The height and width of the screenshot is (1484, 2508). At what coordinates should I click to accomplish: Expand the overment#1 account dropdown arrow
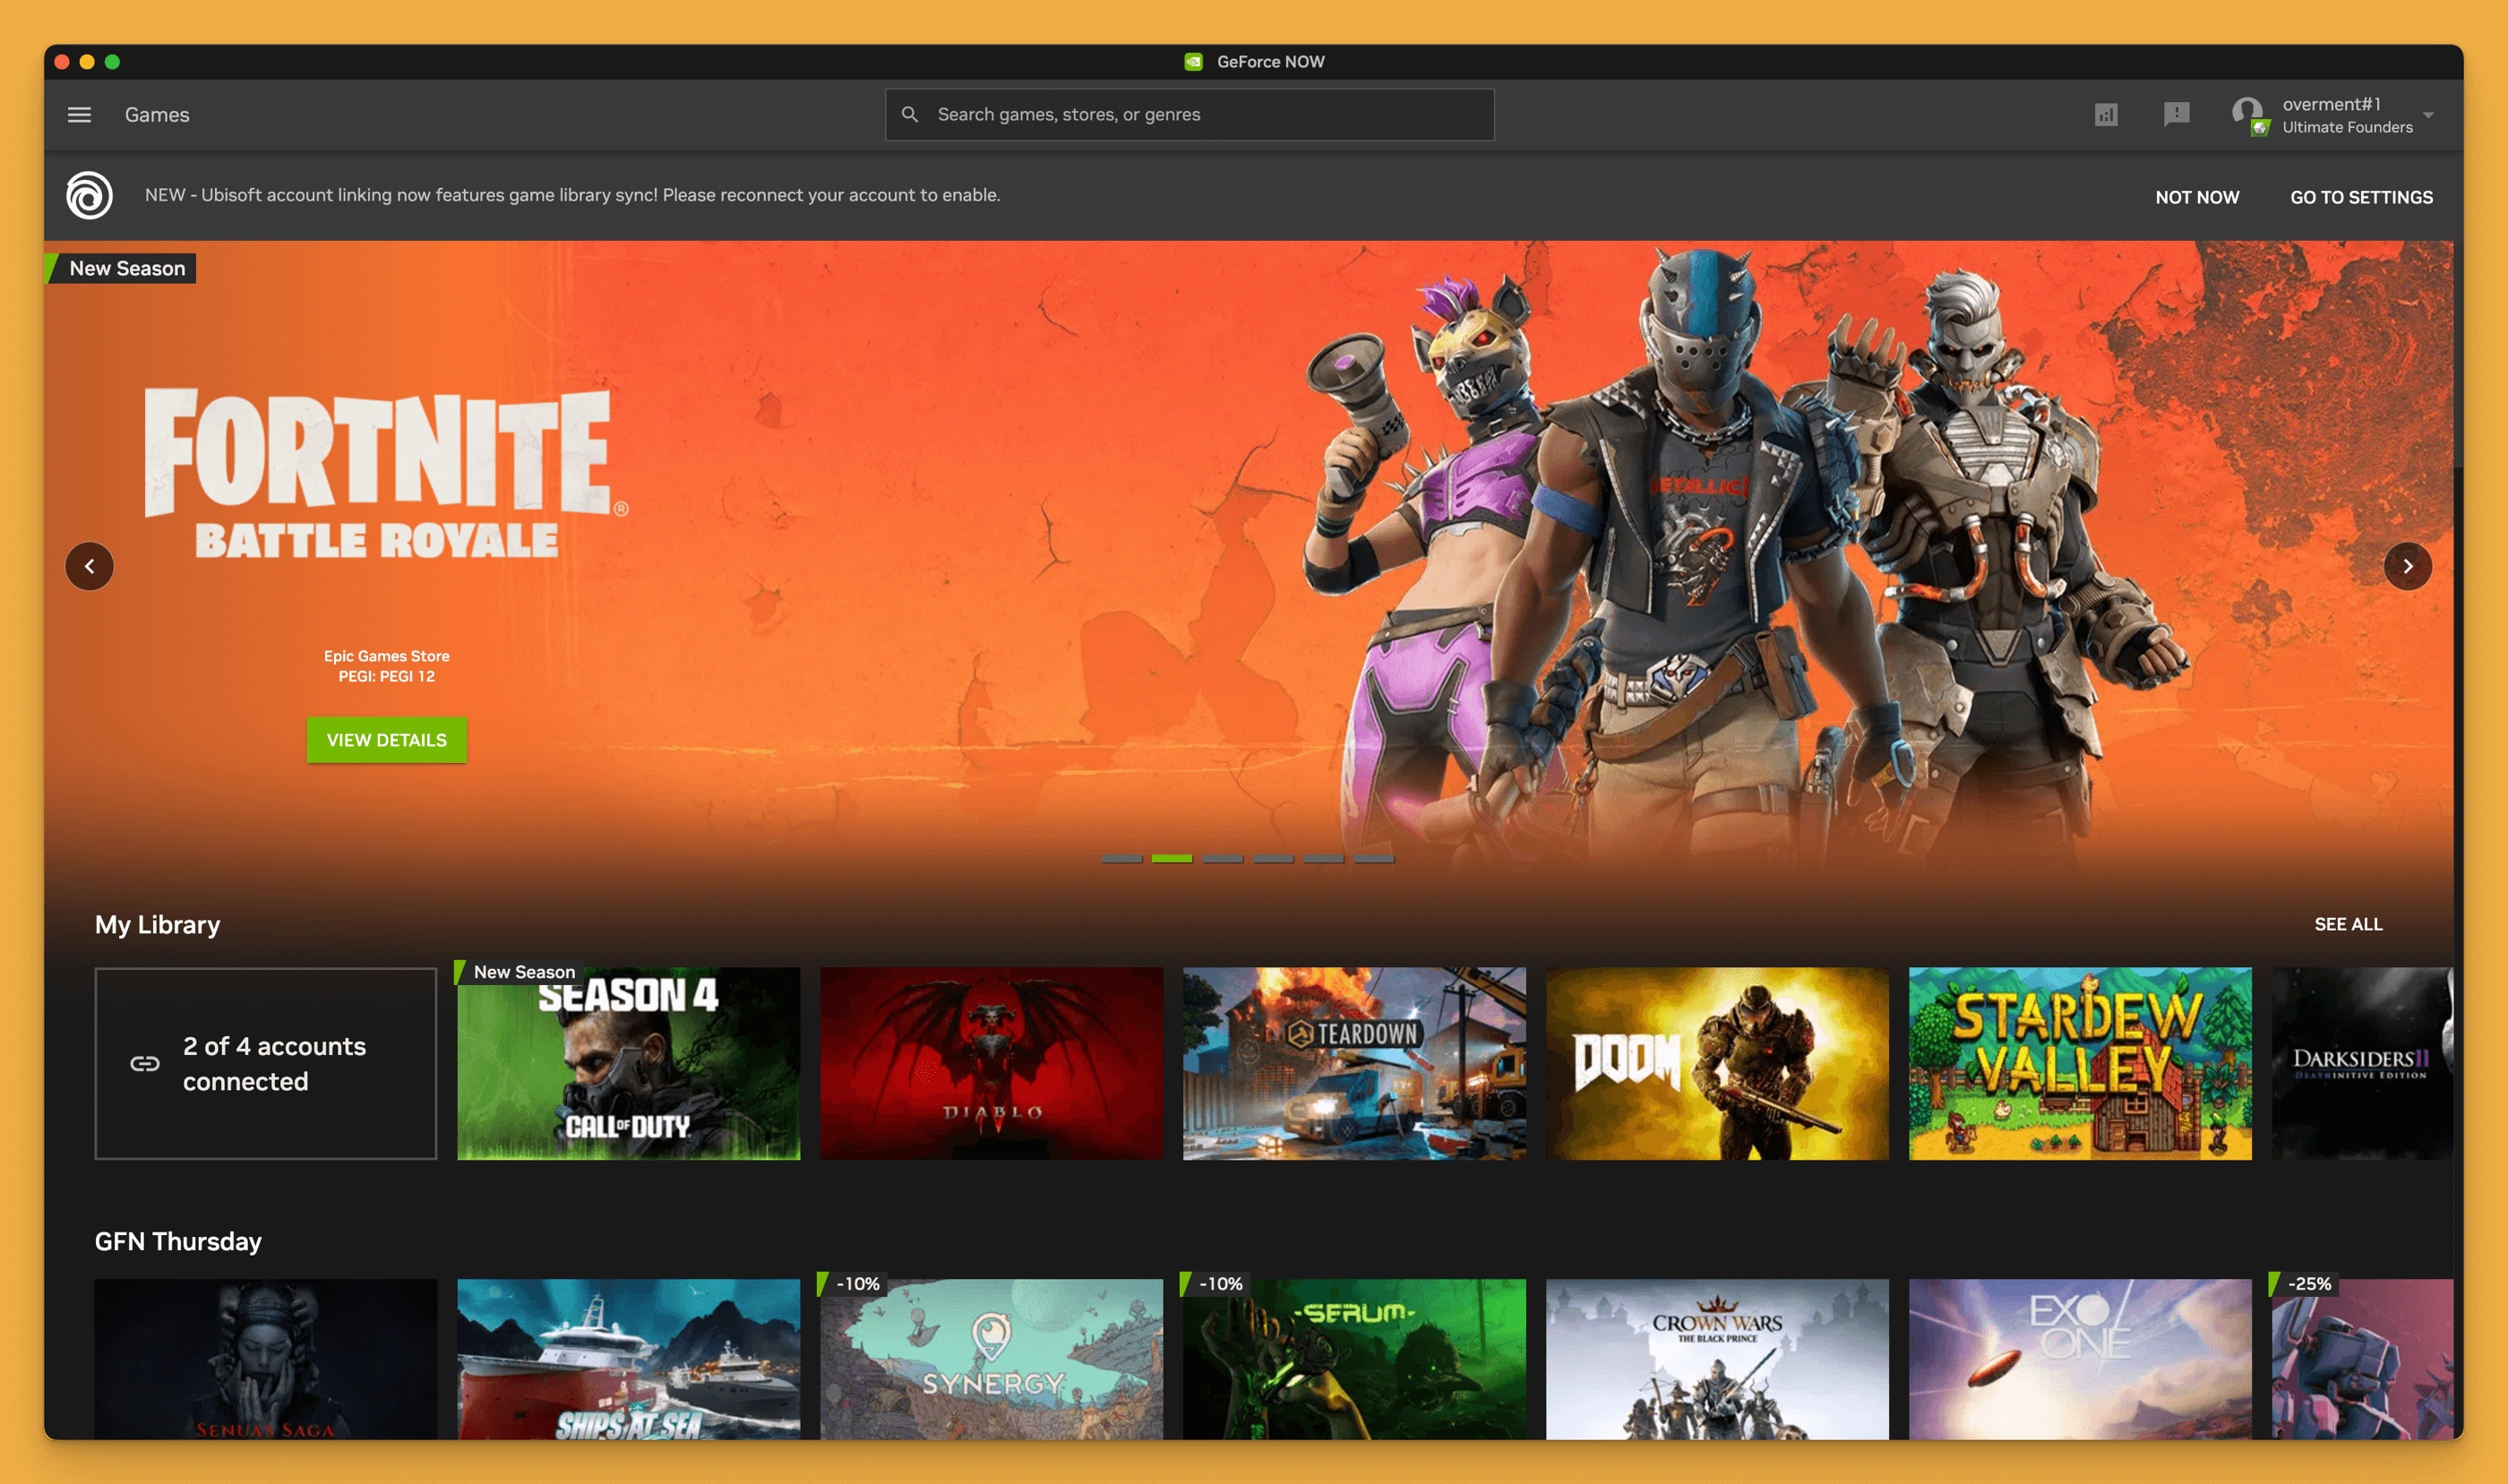coord(2428,115)
